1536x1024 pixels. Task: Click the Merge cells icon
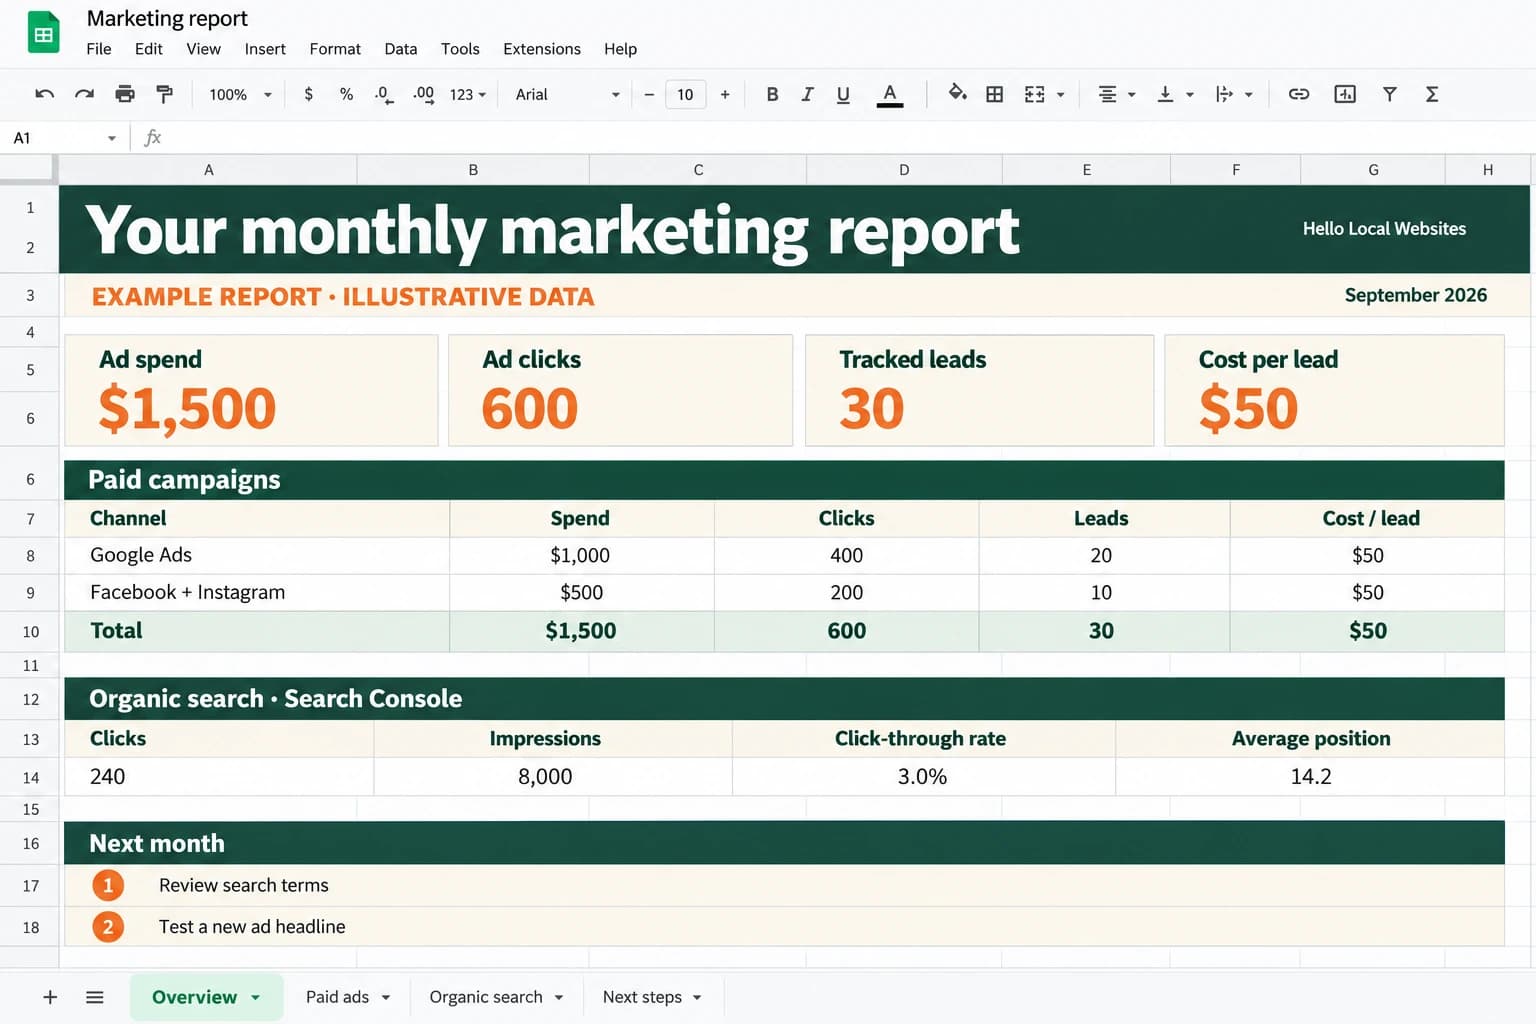(1035, 94)
